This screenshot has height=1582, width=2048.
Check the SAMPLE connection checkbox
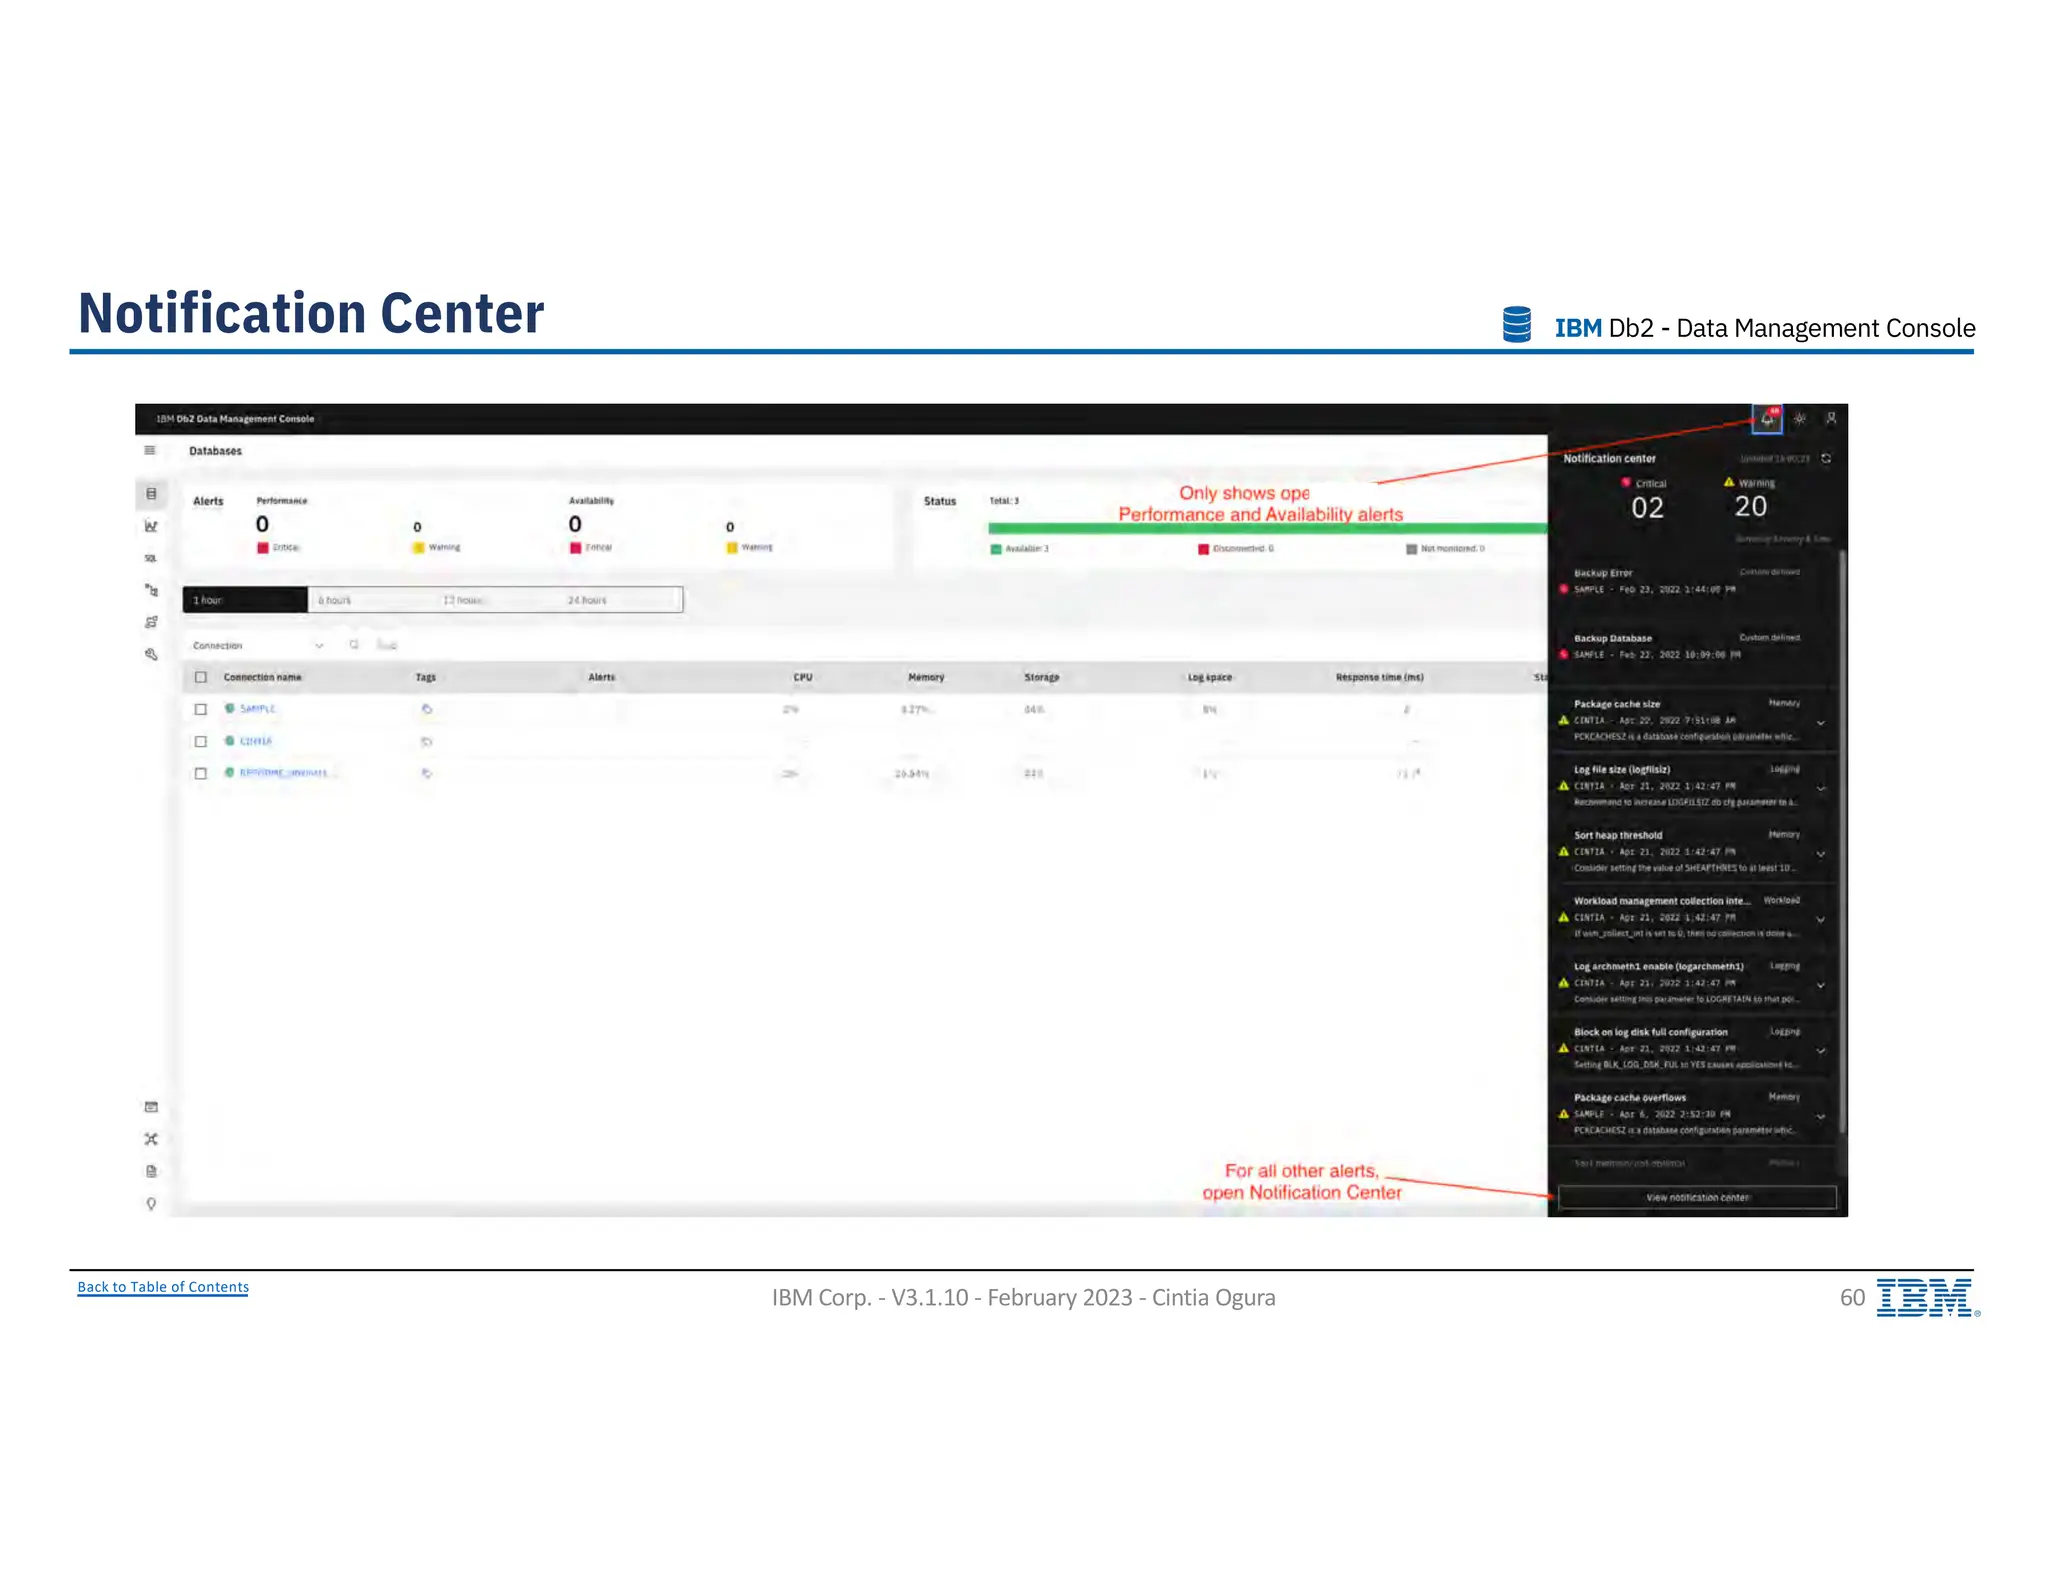pyautogui.click(x=201, y=709)
